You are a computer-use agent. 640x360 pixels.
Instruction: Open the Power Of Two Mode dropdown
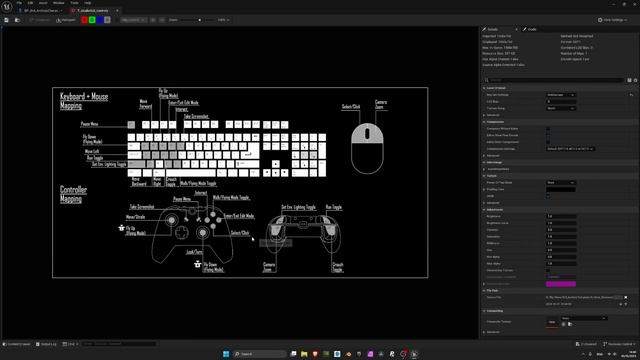[561, 182]
